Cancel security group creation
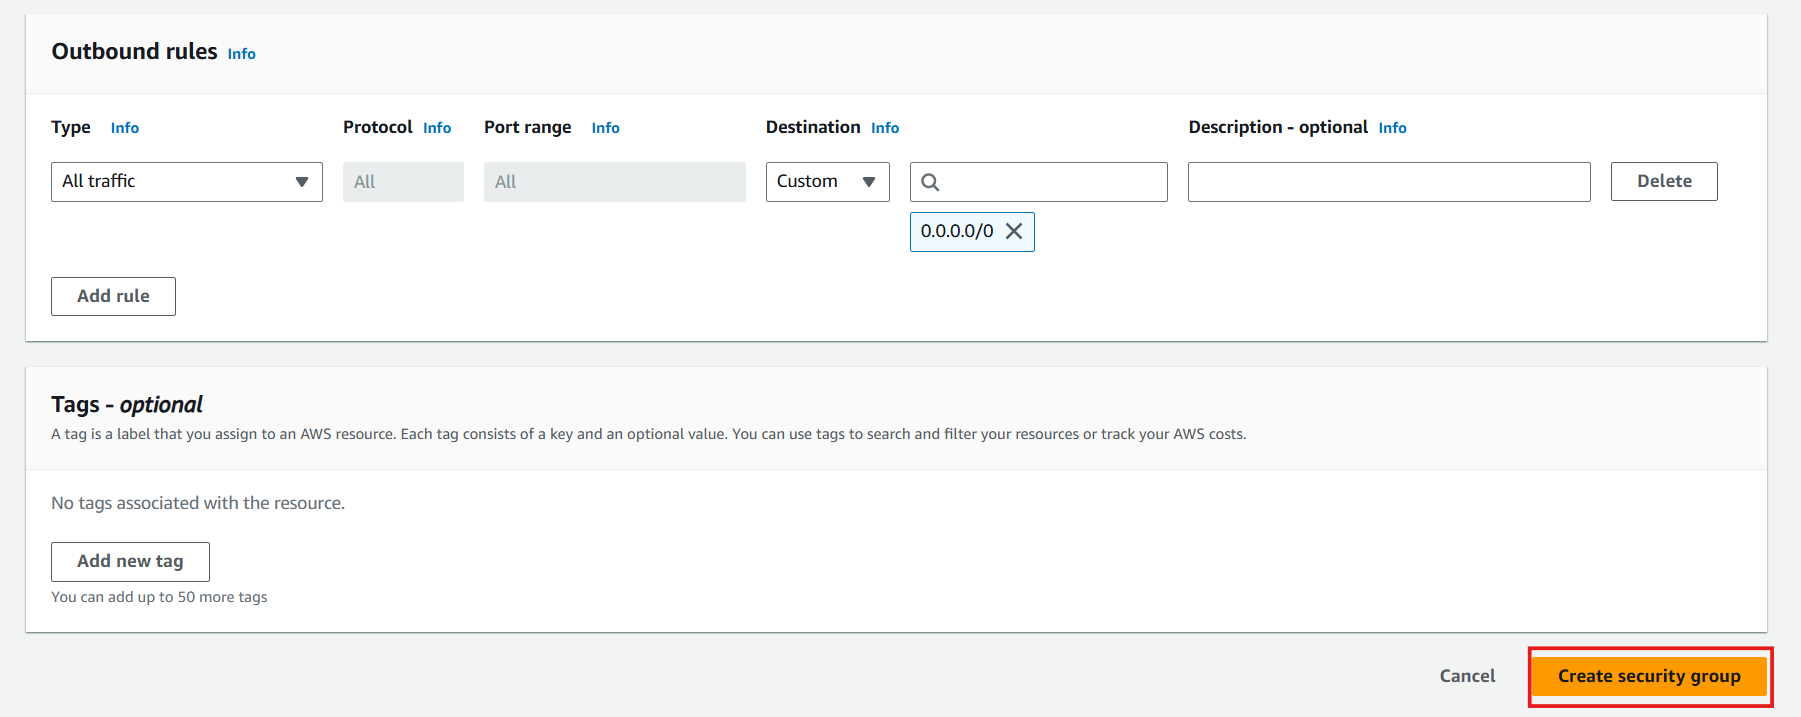The height and width of the screenshot is (717, 1801). point(1467,676)
